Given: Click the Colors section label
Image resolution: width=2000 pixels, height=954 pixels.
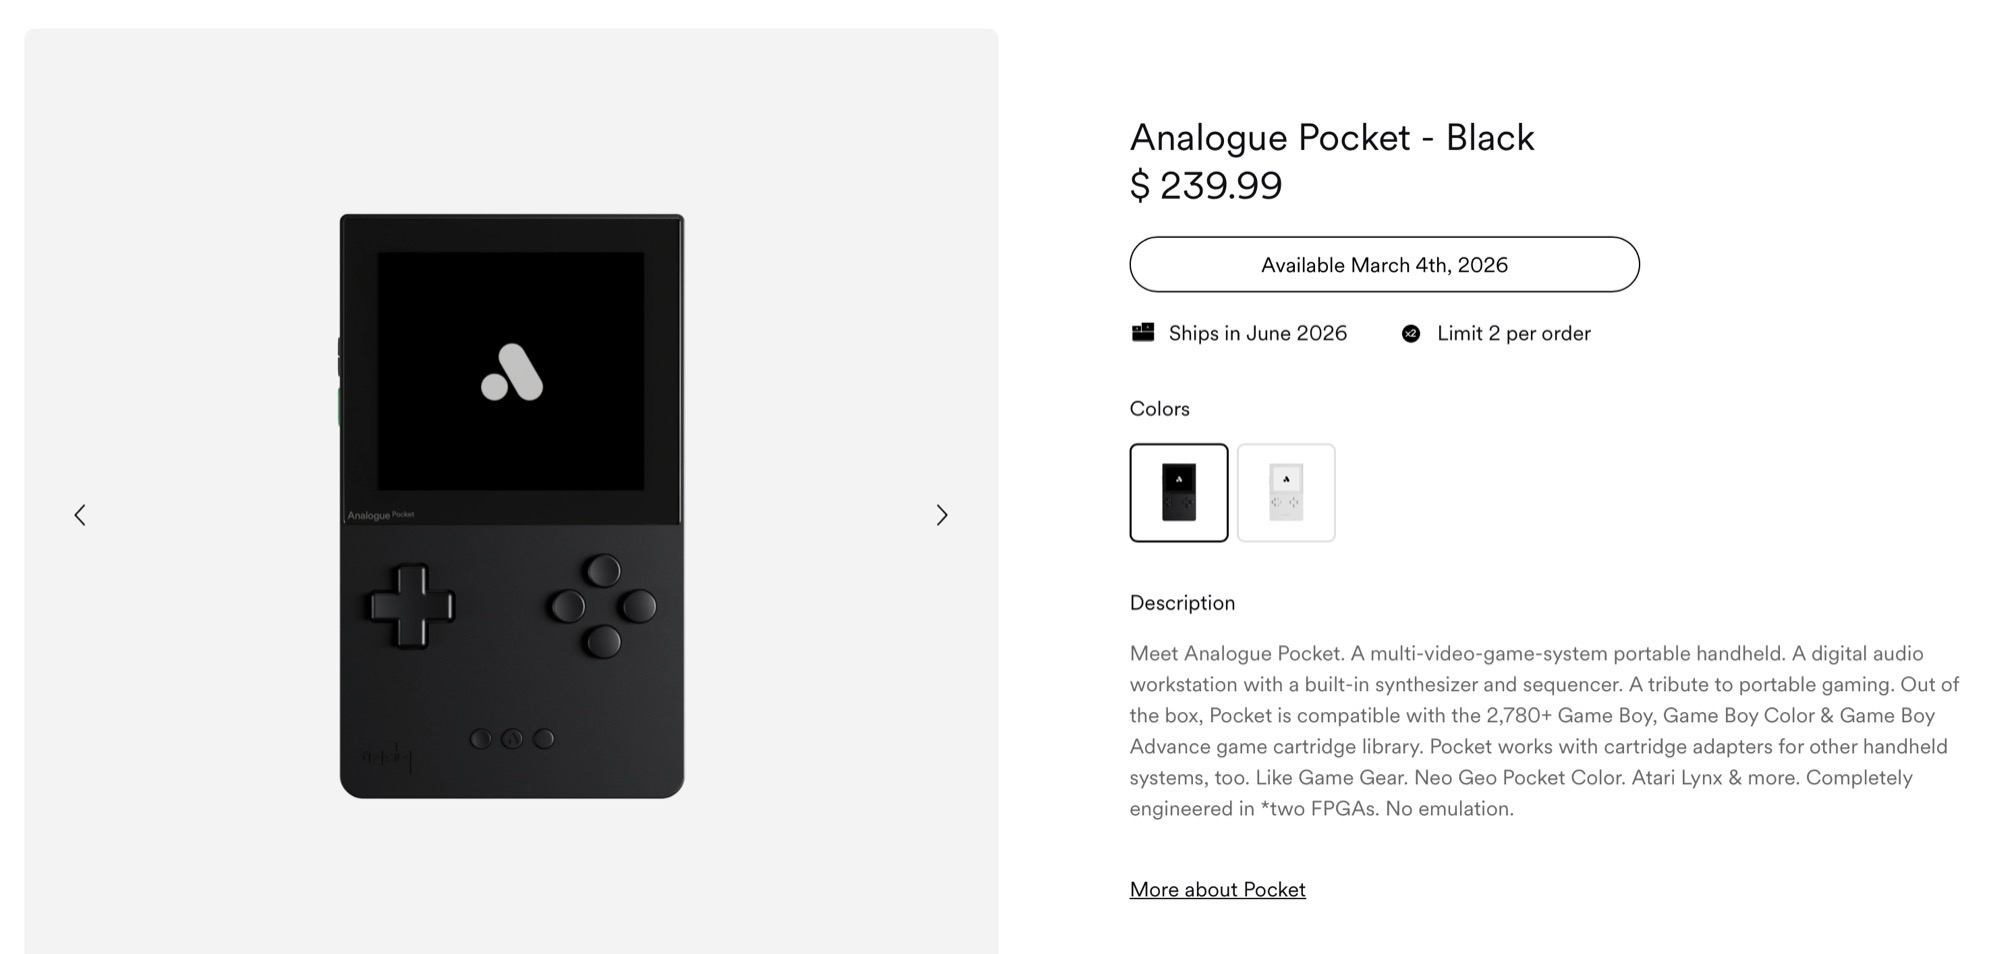Looking at the screenshot, I should coord(1159,409).
